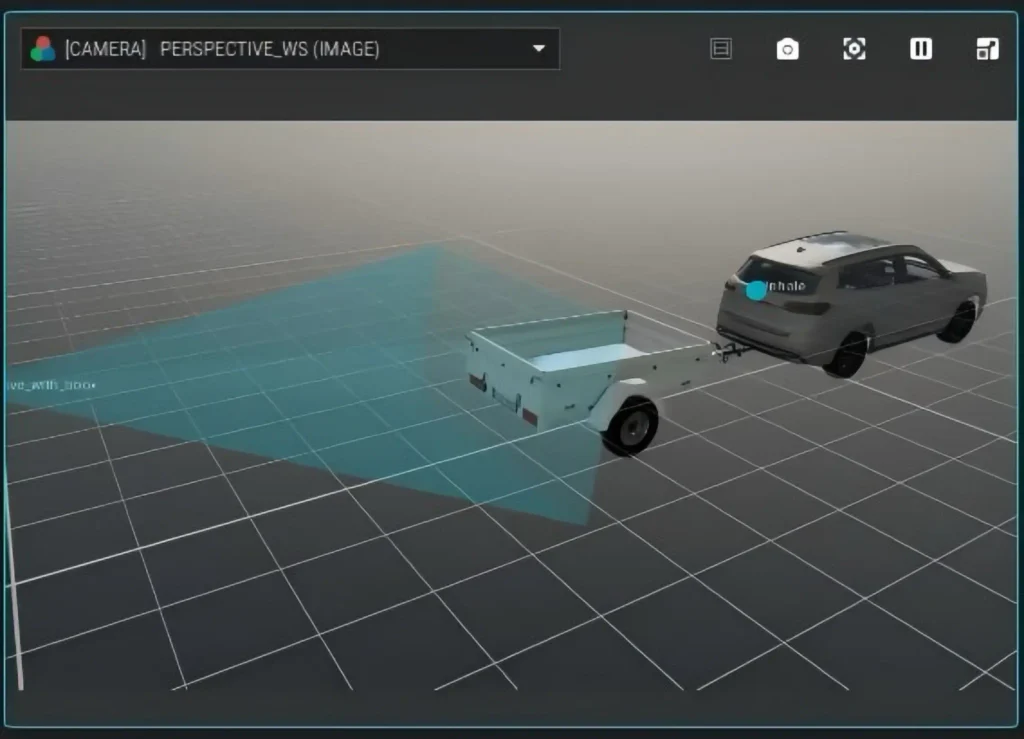The width and height of the screenshot is (1024, 739).
Task: Open the PERSPECTIVE_WS (IMAGE) combo box
Action: (x=290, y=49)
